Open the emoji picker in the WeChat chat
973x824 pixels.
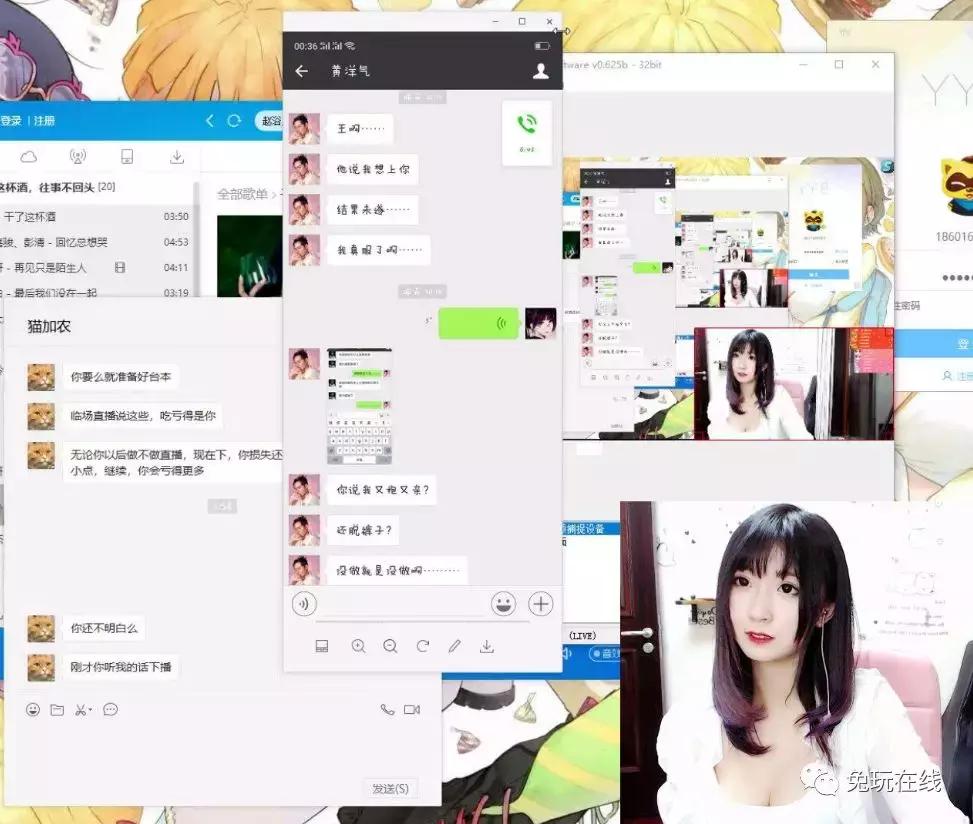503,603
